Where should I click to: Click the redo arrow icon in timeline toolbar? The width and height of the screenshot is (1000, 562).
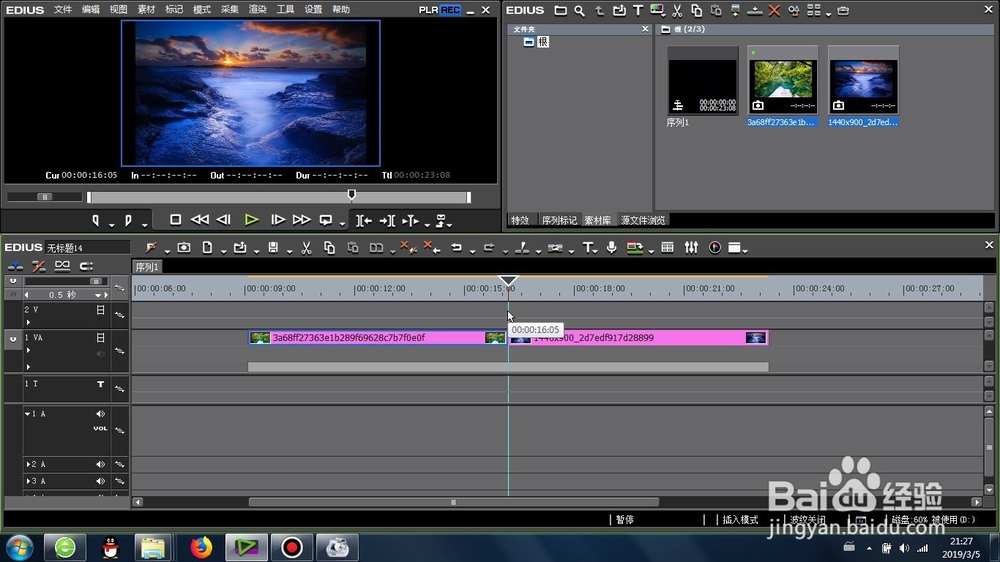489,248
